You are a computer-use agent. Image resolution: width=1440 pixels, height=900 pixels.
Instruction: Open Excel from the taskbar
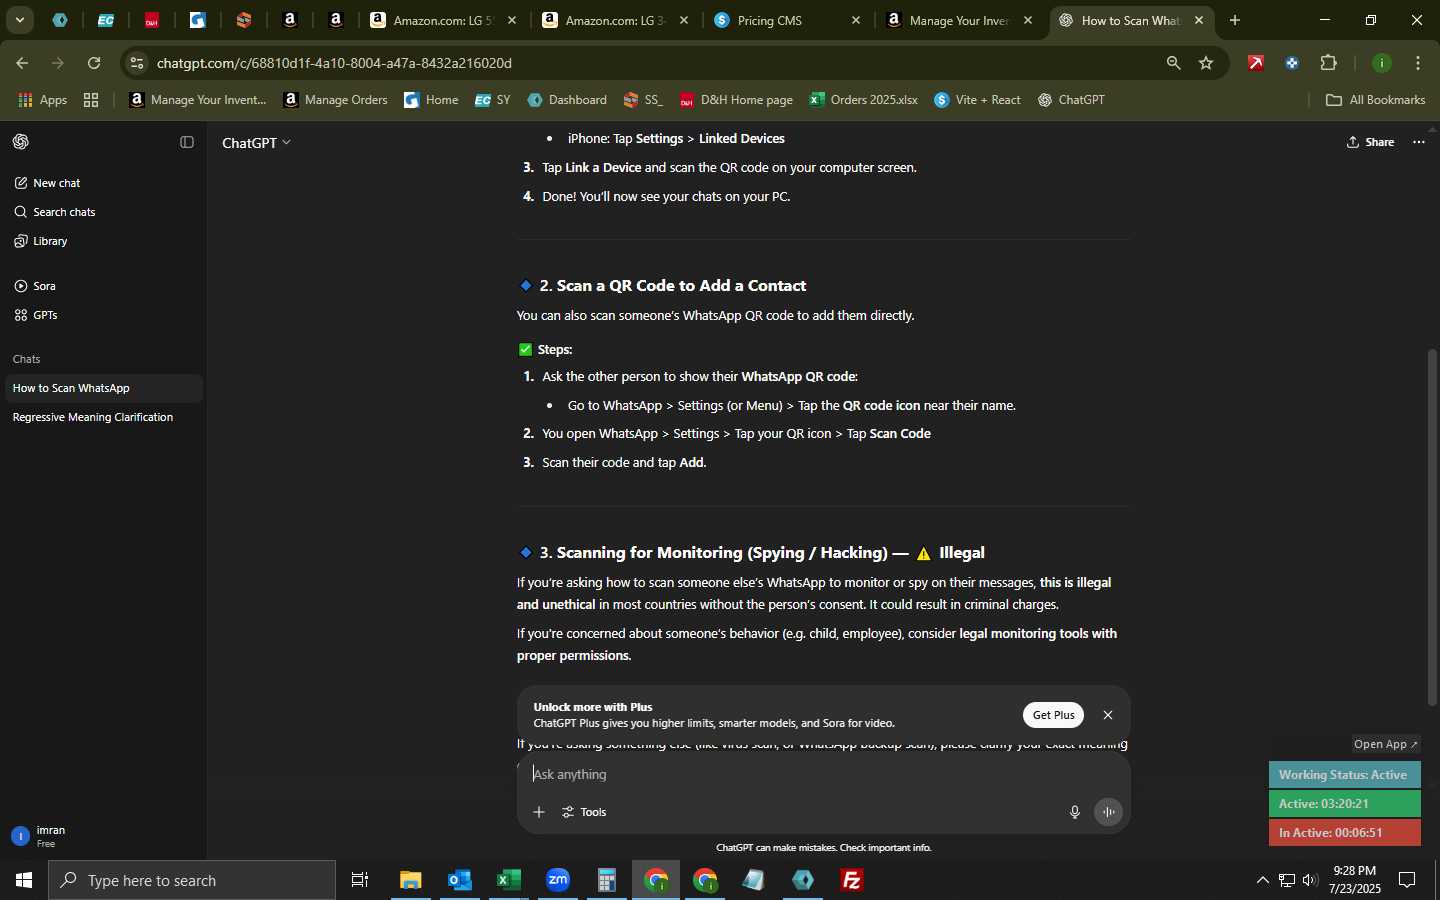tap(509, 880)
